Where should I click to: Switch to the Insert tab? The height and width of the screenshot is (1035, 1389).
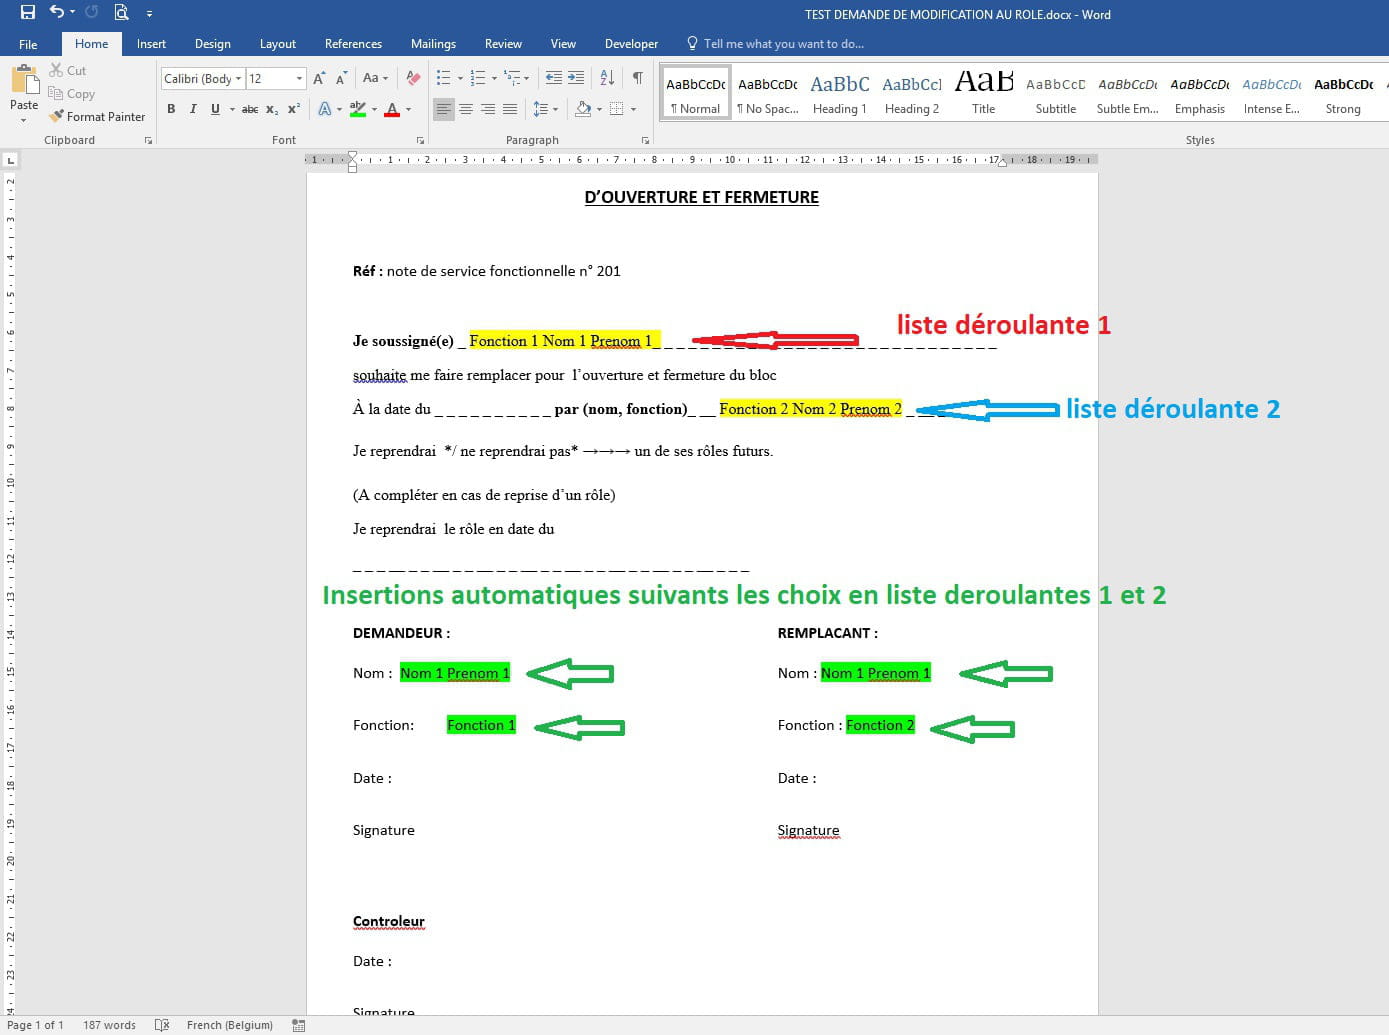tap(151, 44)
